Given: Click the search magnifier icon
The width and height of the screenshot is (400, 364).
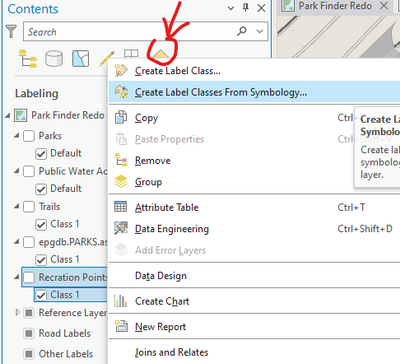Looking at the screenshot, I should tap(242, 31).
